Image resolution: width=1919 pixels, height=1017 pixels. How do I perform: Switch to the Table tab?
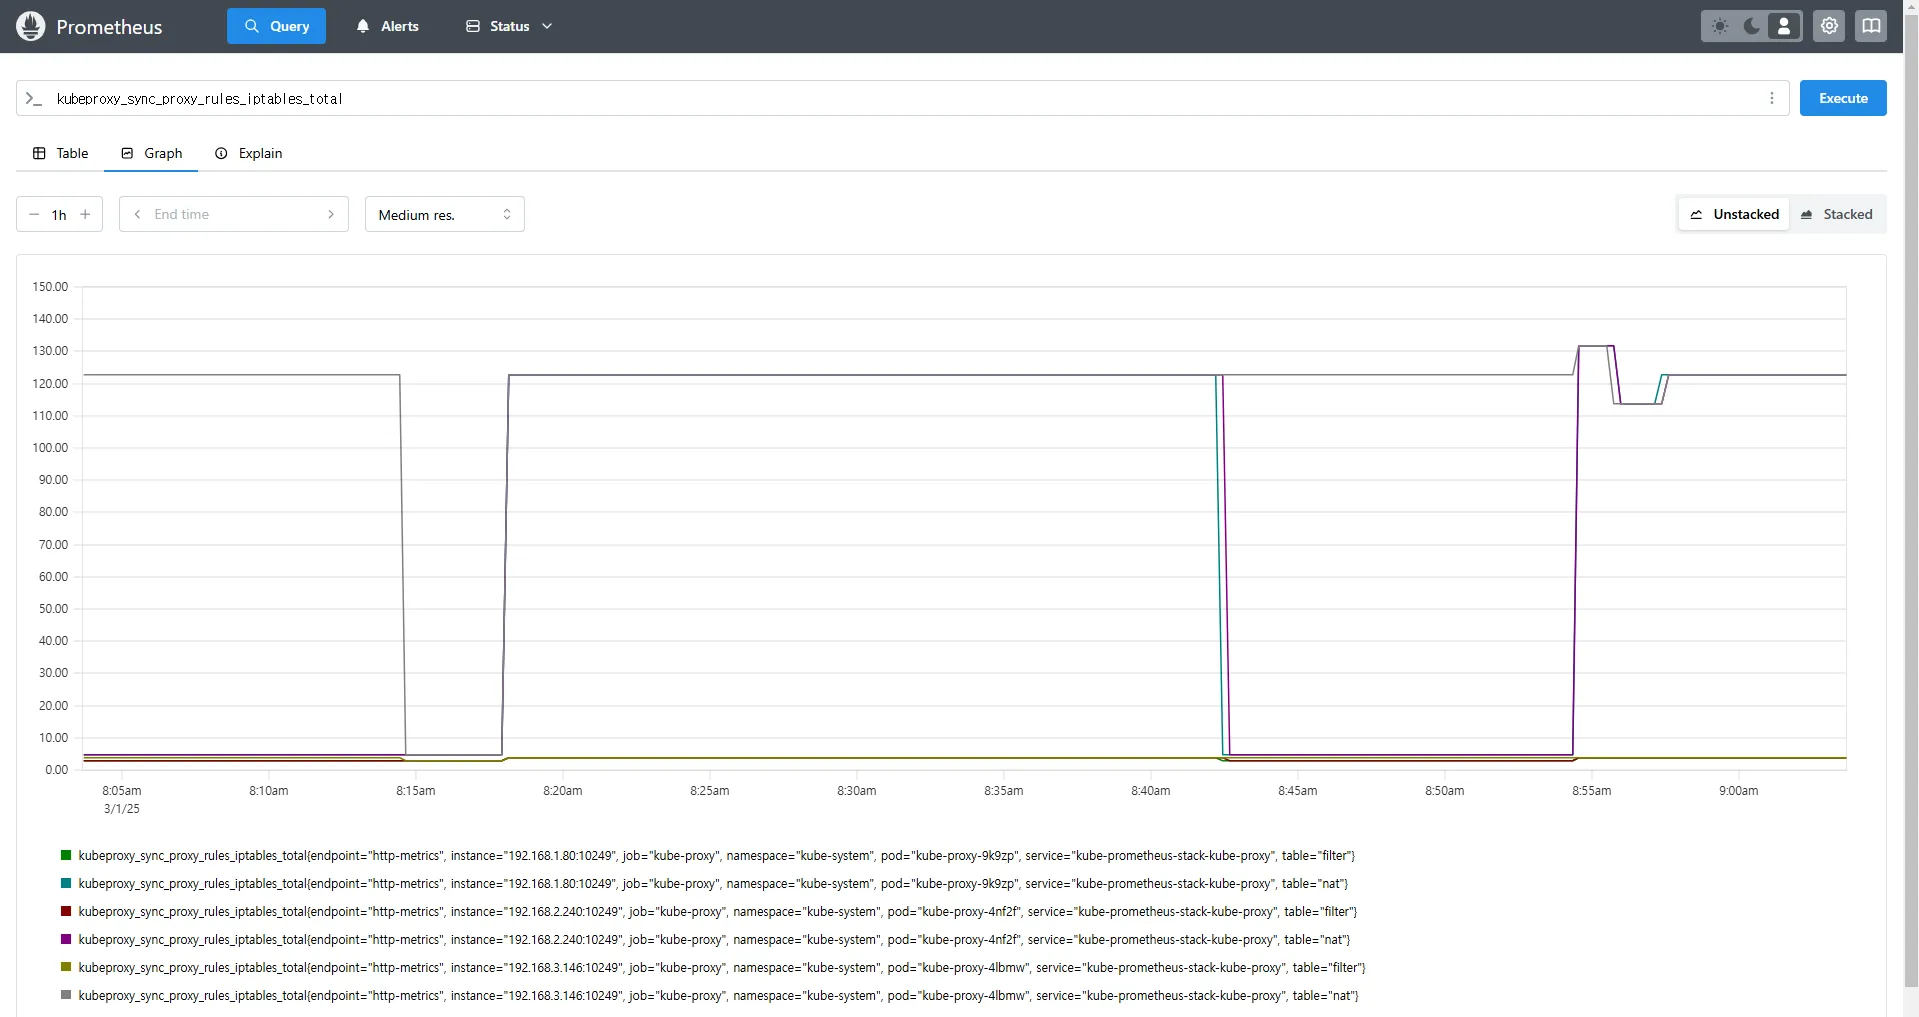60,153
